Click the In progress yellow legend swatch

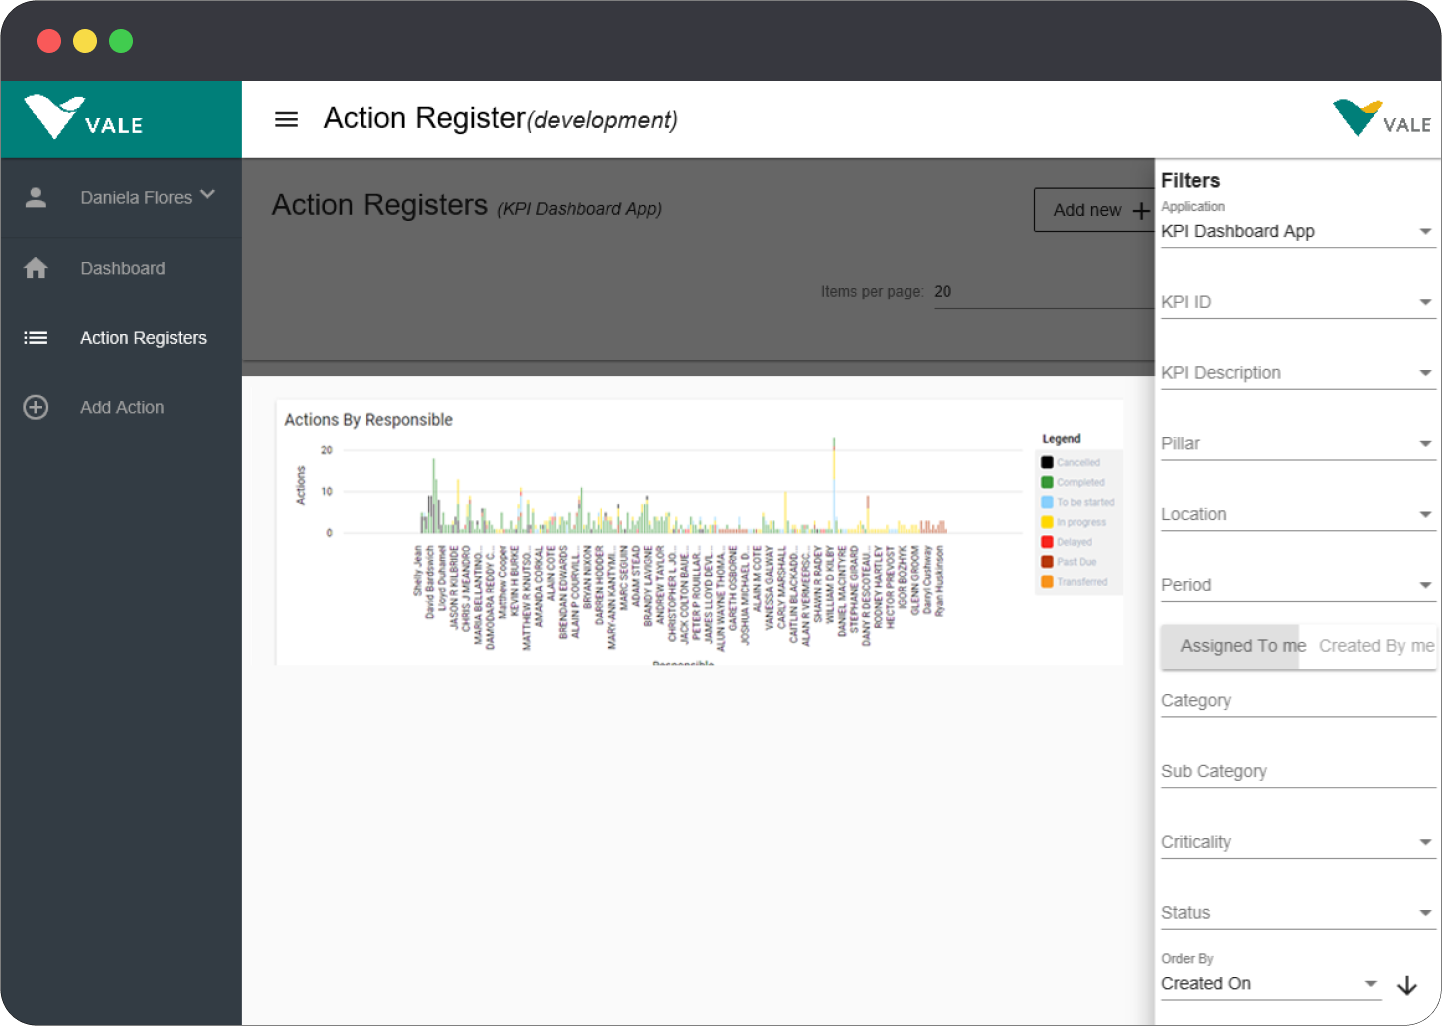(x=1047, y=522)
